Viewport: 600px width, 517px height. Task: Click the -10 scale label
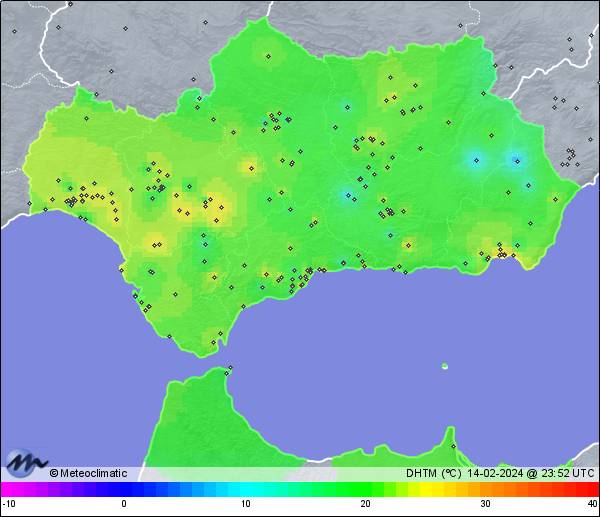[x=9, y=504]
